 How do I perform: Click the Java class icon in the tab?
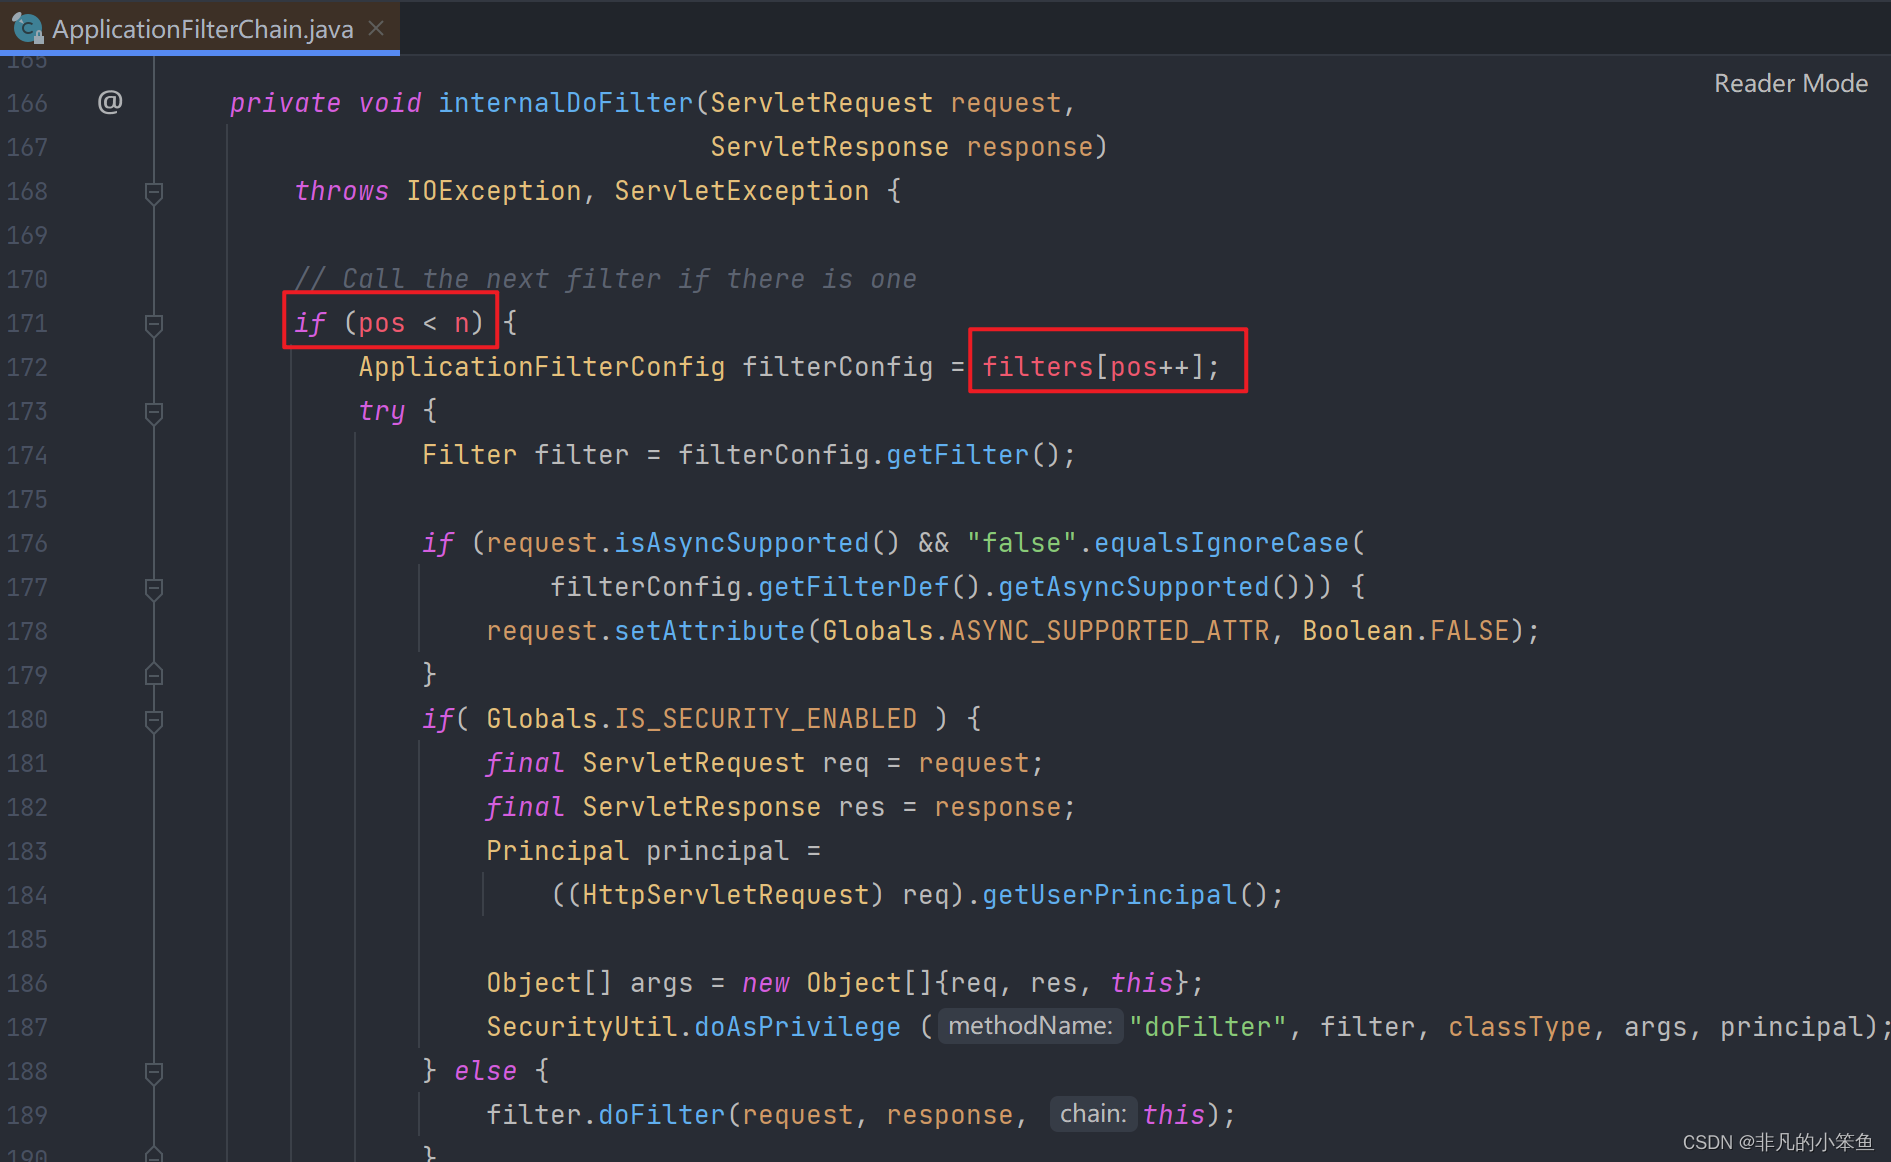(27, 28)
